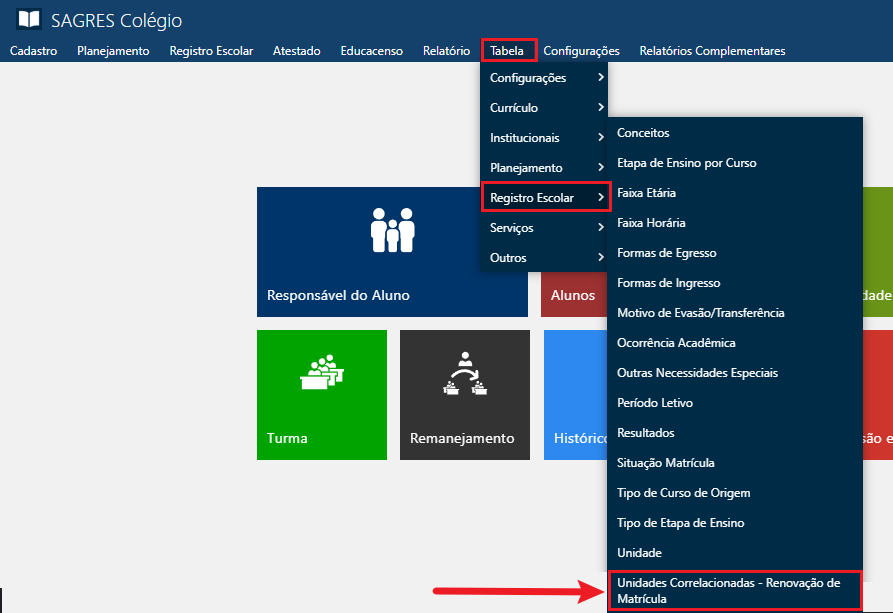The height and width of the screenshot is (613, 893).
Task: Expand the Institucionais submenu
Action: [x=543, y=138]
